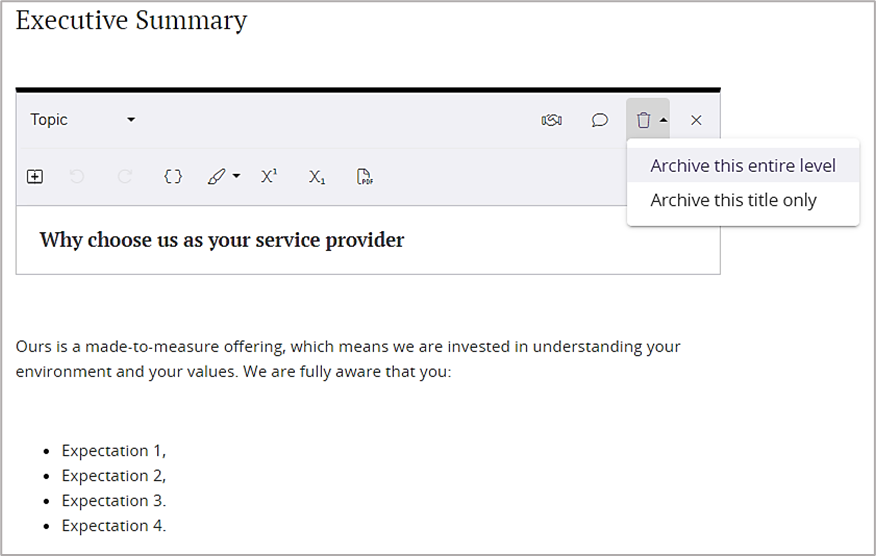
Task: Collapse the archive menu caret
Action: tap(663, 120)
